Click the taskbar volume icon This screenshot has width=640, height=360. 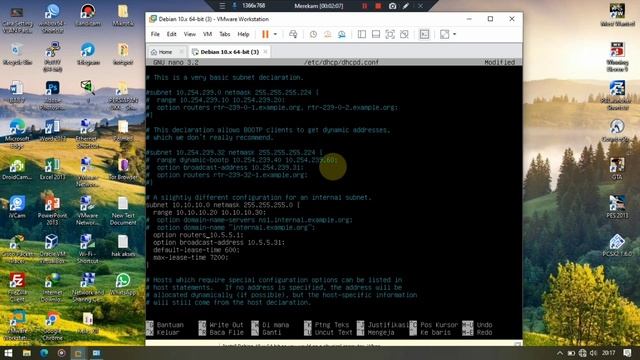click(593, 353)
